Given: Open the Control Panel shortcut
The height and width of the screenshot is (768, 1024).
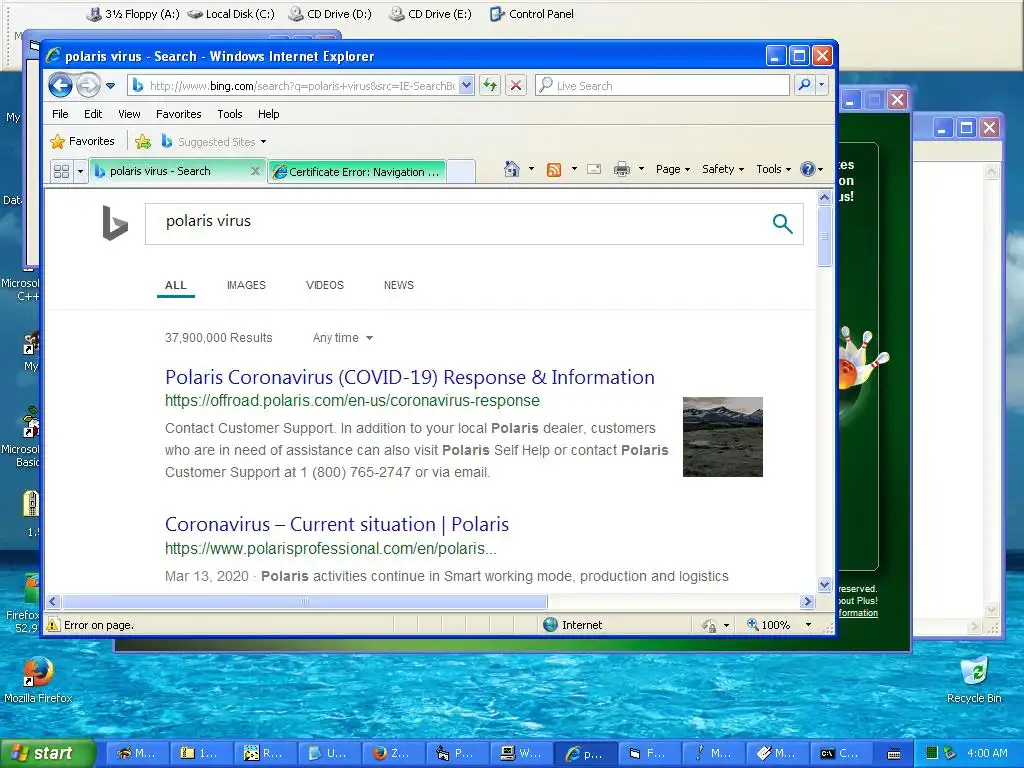Looking at the screenshot, I should click(532, 14).
